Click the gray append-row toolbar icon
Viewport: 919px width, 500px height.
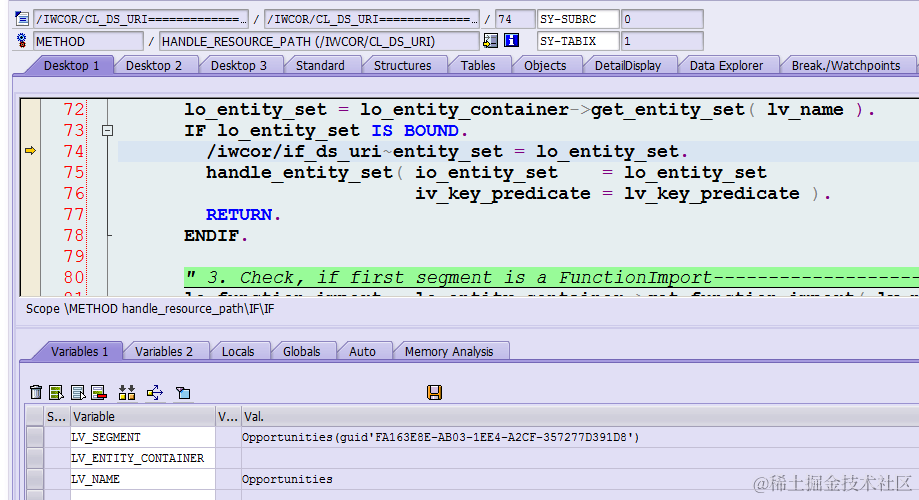[78, 392]
